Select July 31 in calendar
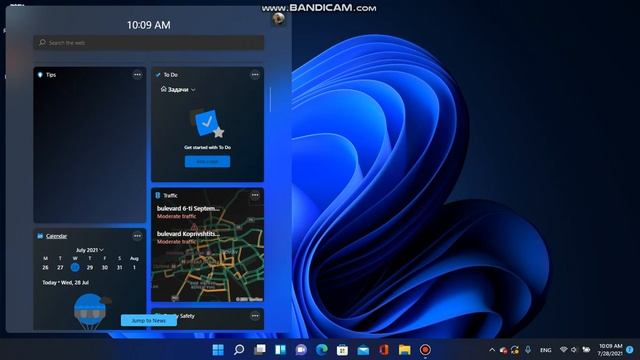The height and width of the screenshot is (360, 640). 119,267
